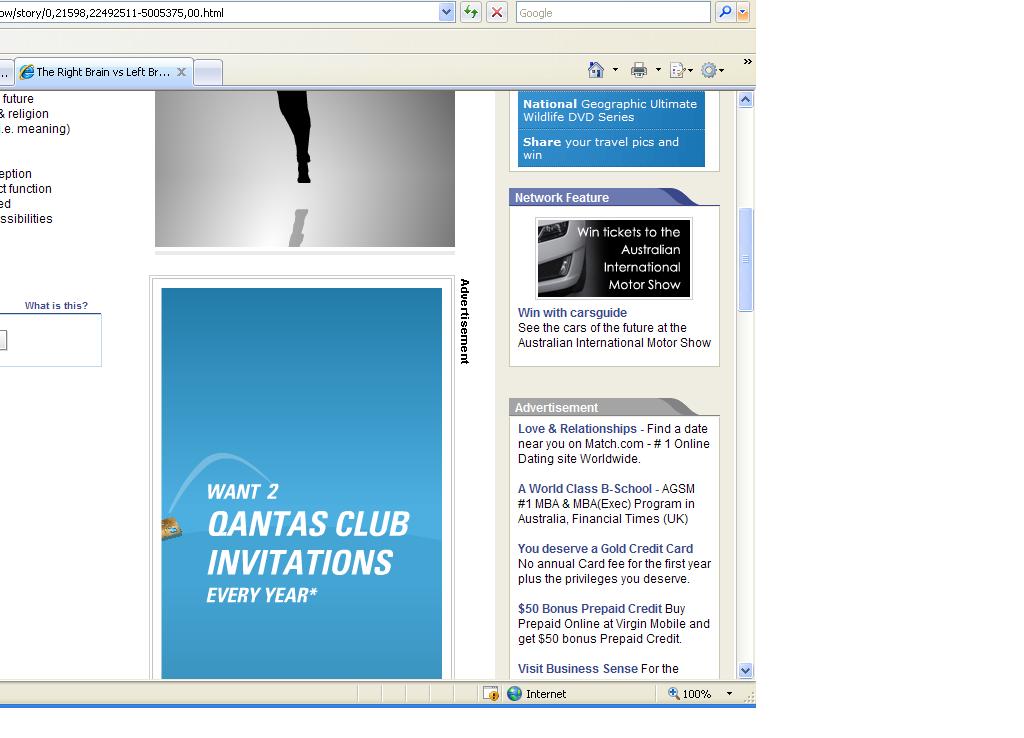Click the popup blocker status bar icon
The width and height of the screenshot is (1024, 738).
(490, 694)
